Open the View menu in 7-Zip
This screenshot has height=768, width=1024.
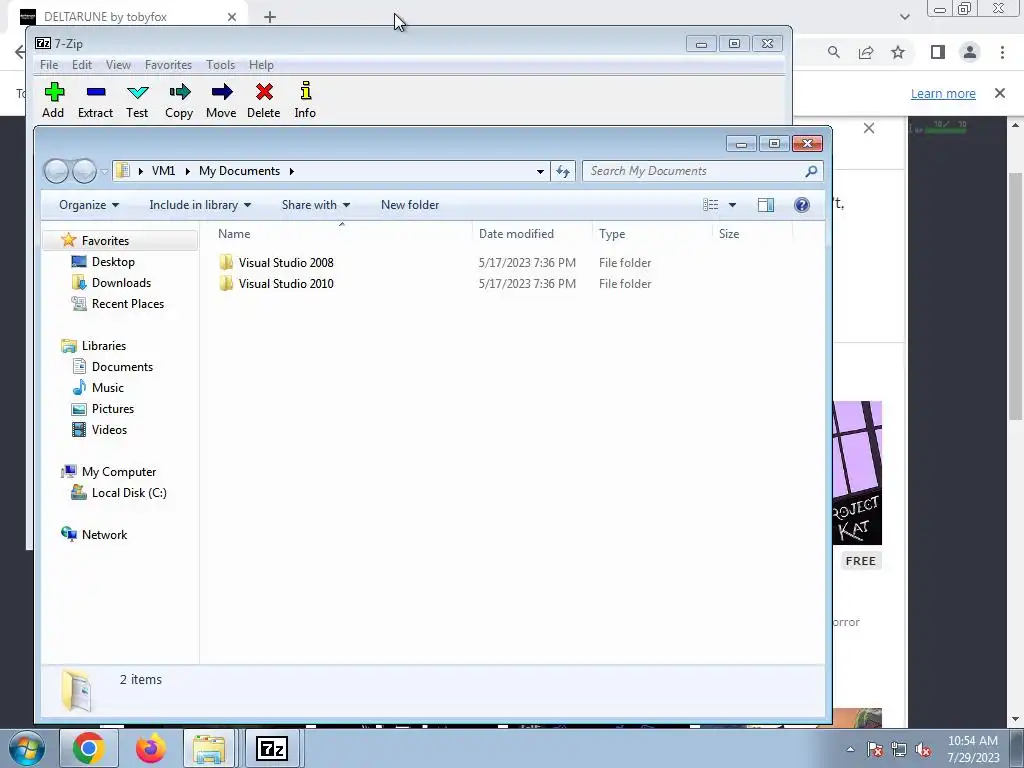point(118,65)
